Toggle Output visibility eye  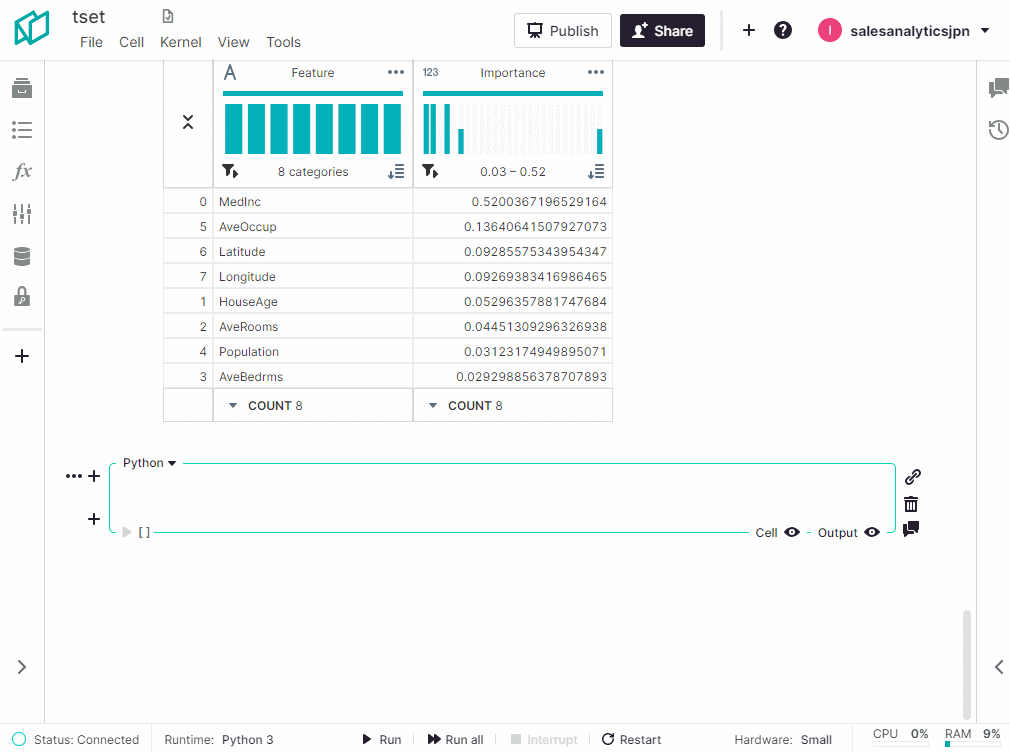[872, 533]
